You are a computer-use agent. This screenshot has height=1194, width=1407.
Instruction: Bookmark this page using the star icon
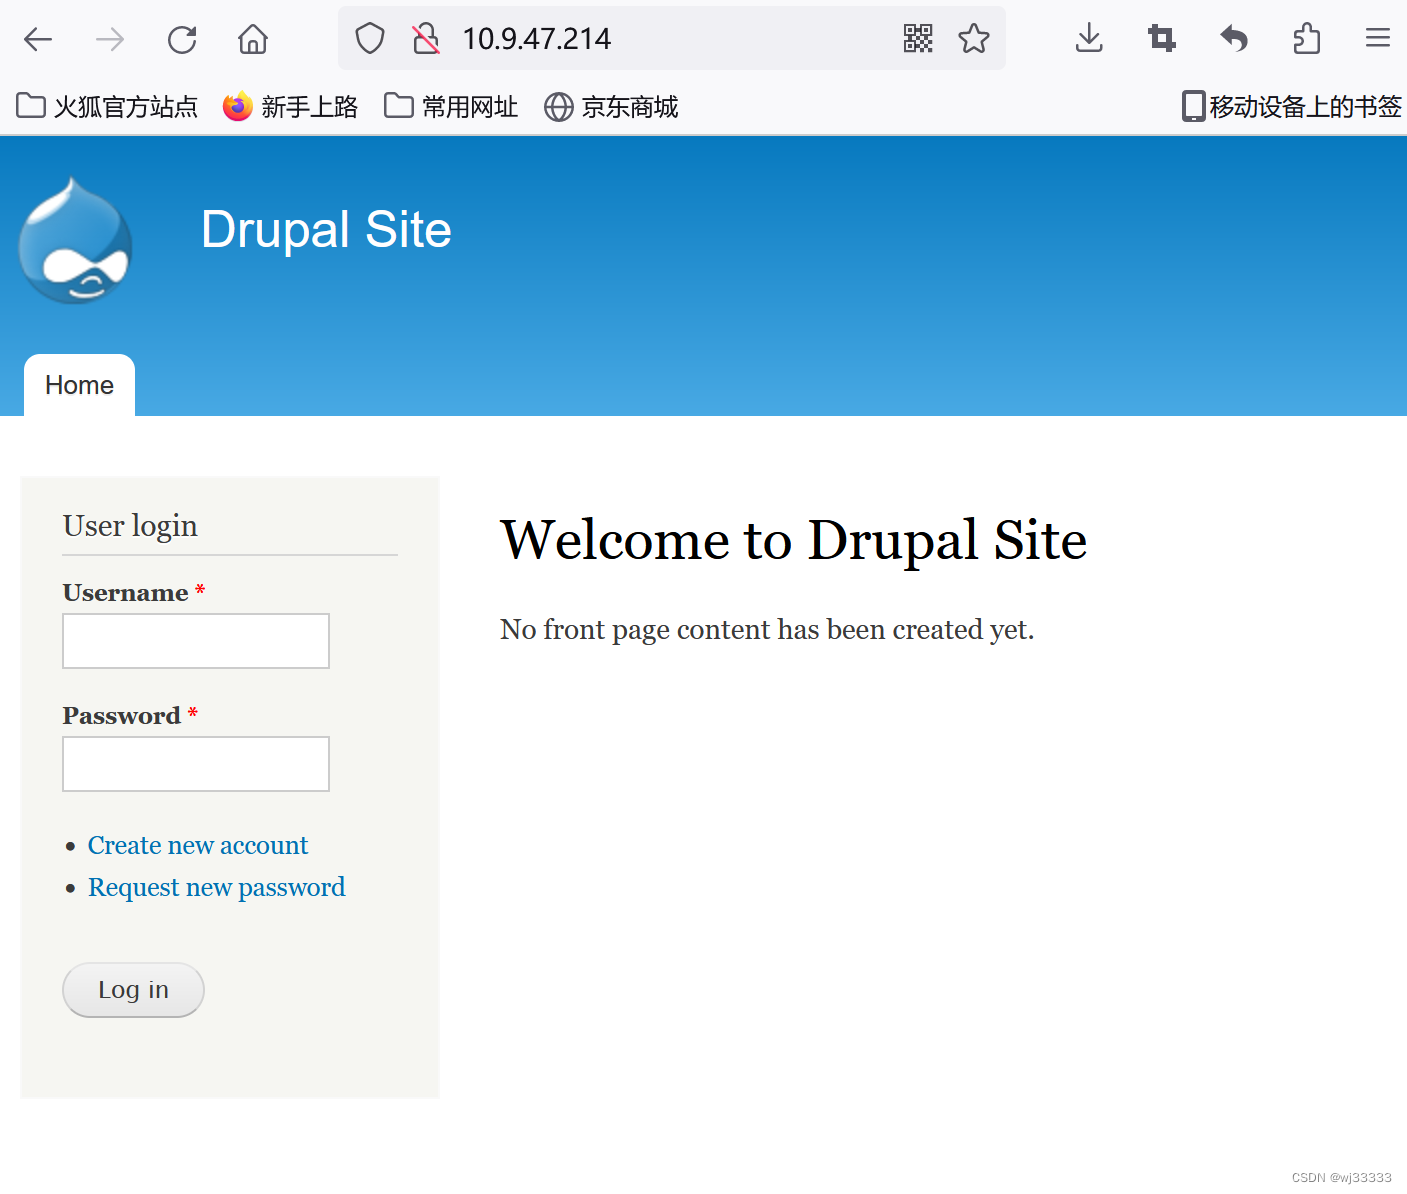973,38
